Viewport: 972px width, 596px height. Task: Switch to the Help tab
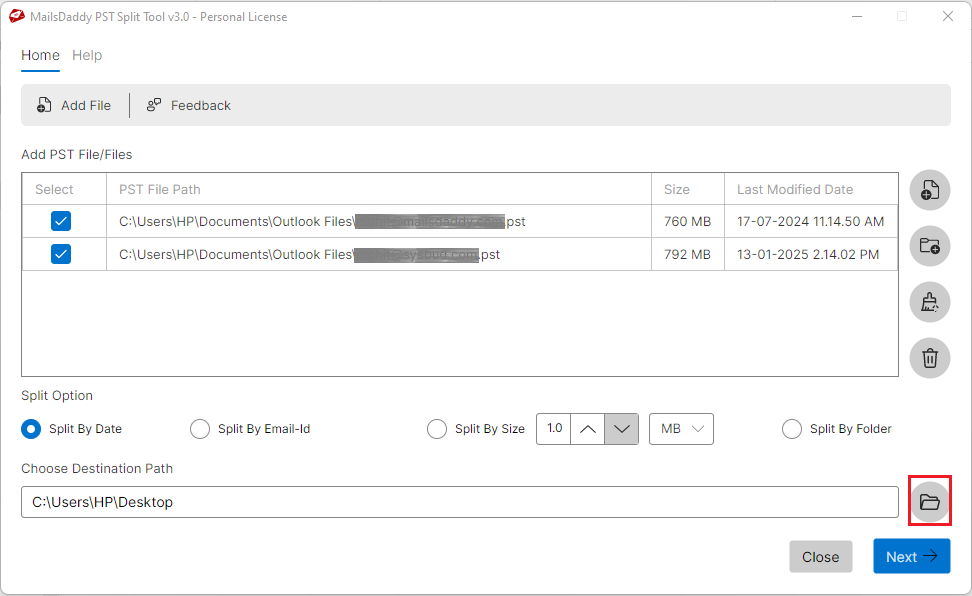[87, 55]
